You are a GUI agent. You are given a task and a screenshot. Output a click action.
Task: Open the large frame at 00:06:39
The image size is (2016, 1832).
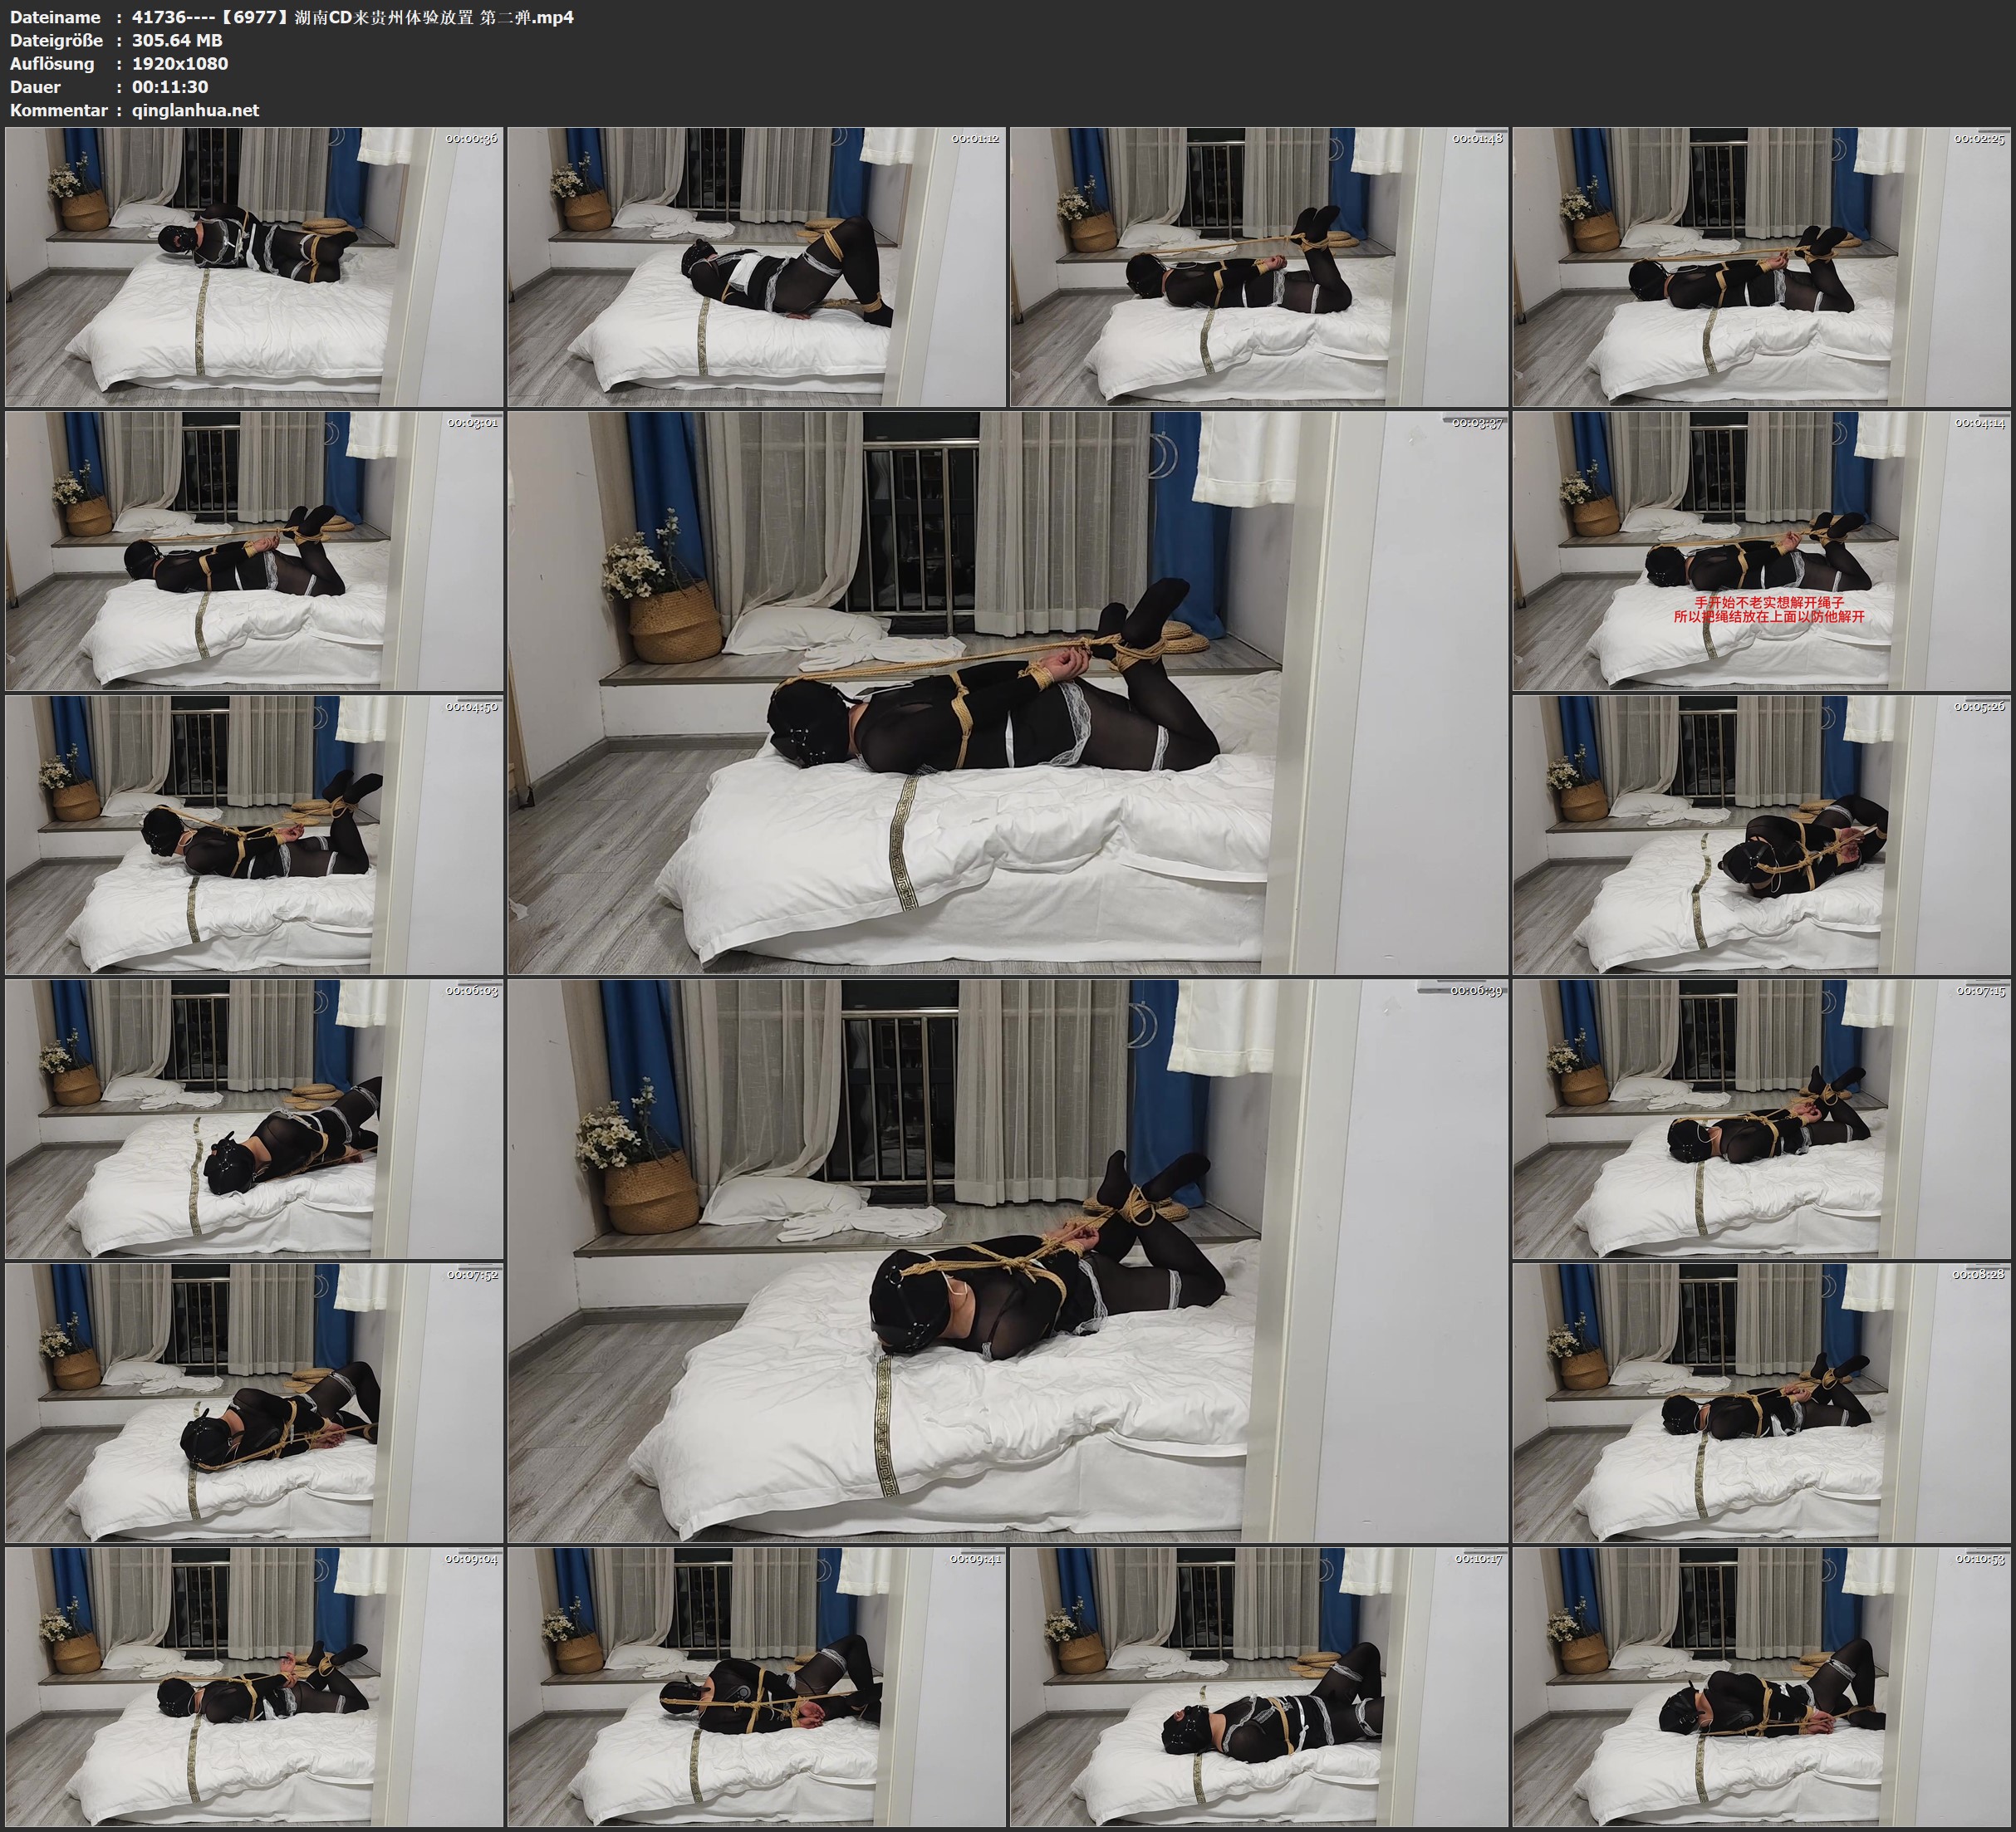click(x=1008, y=1260)
